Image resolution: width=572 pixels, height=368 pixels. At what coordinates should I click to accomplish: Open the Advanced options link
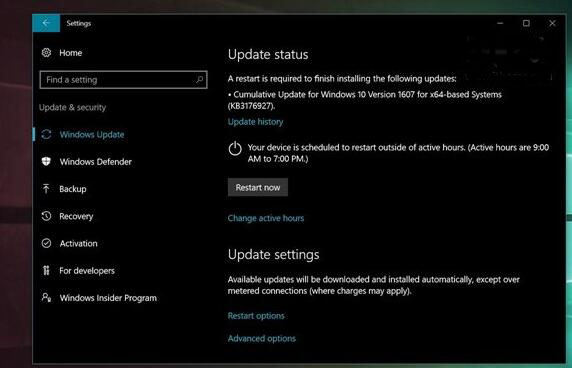click(262, 338)
